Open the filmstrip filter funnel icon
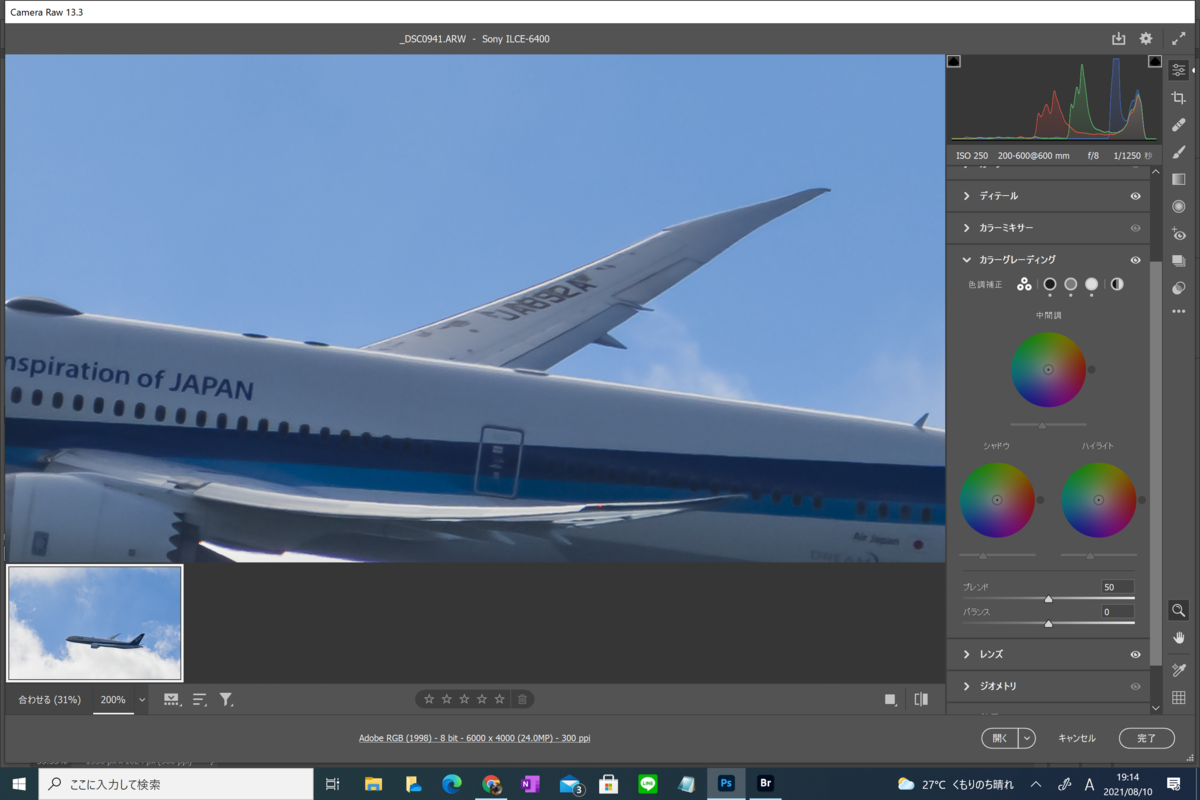 [x=226, y=700]
